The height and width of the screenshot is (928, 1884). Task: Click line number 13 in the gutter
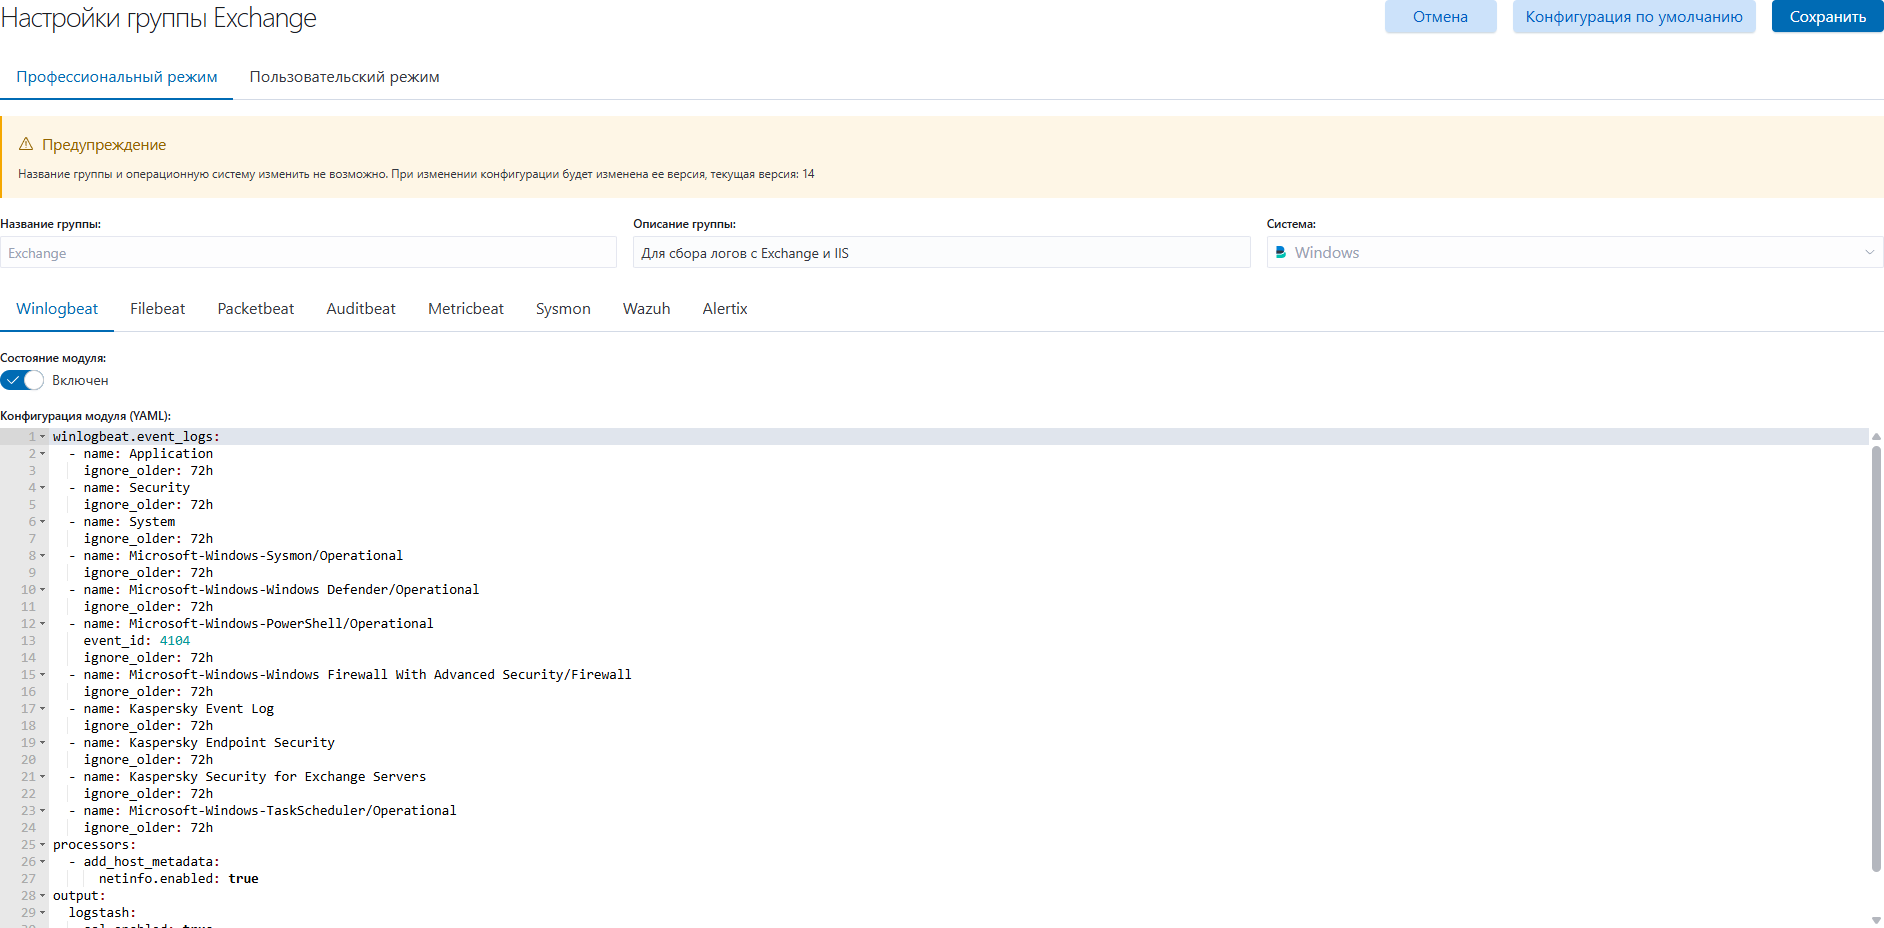pos(28,641)
